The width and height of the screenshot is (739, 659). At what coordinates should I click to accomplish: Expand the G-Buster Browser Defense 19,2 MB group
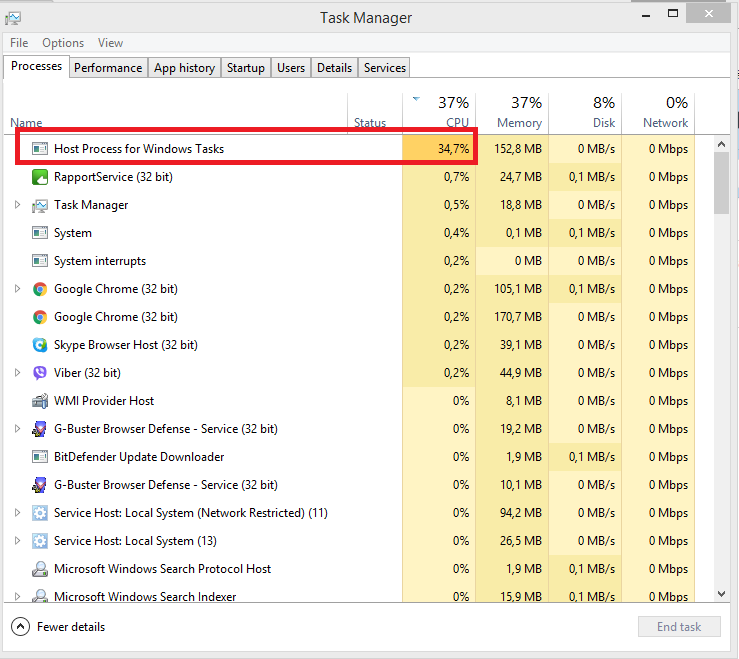17,428
